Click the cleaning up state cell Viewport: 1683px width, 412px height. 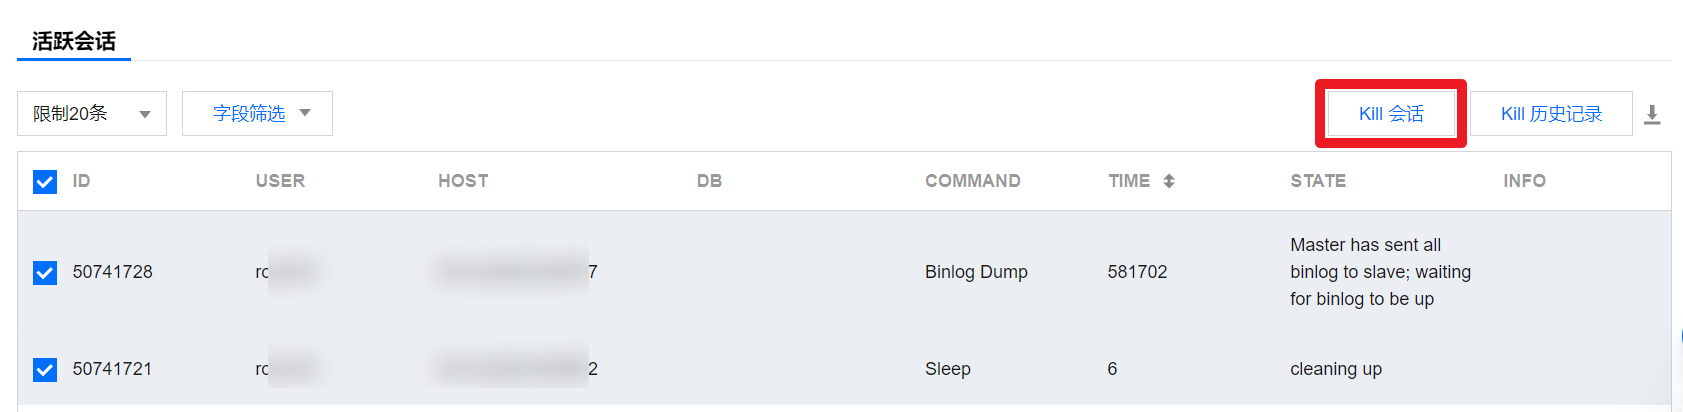point(1335,369)
